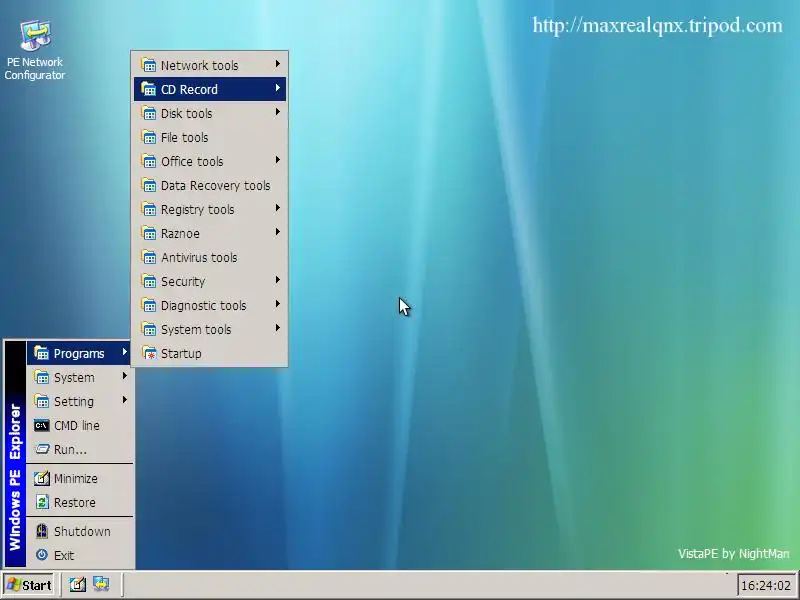Select the File tools menu label
The image size is (800, 600).
[185, 137]
